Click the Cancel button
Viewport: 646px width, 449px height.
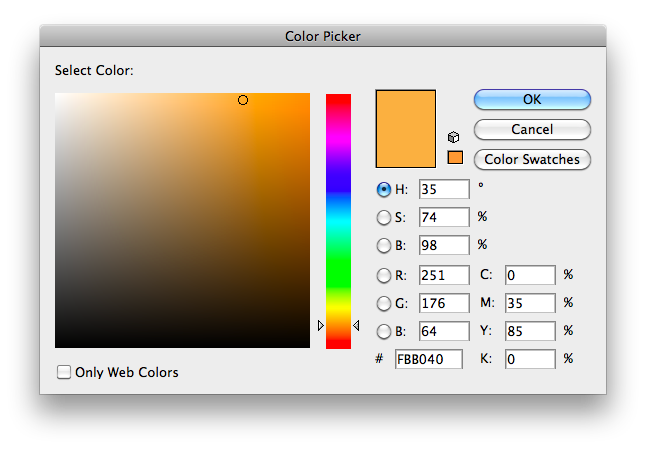532,129
